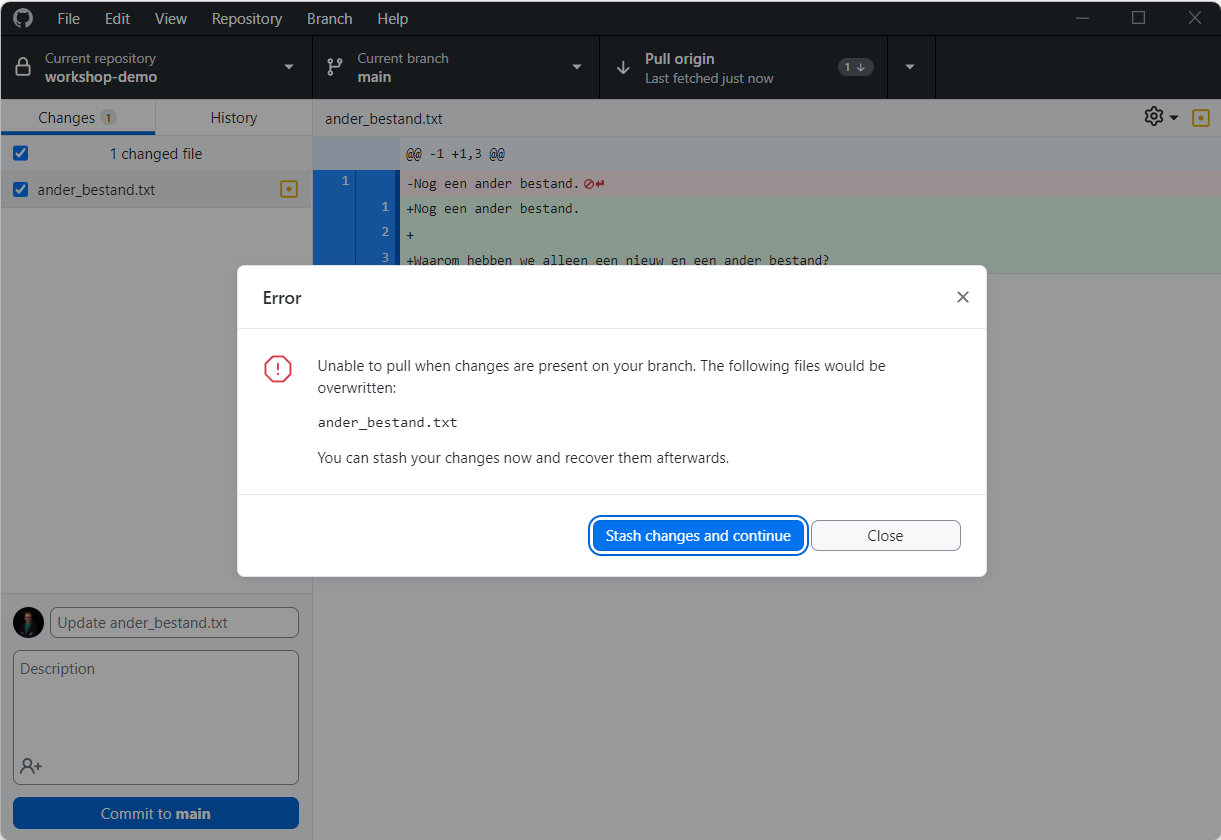Image resolution: width=1221 pixels, height=840 pixels.
Task: Switch to the History tab
Action: [x=232, y=117]
